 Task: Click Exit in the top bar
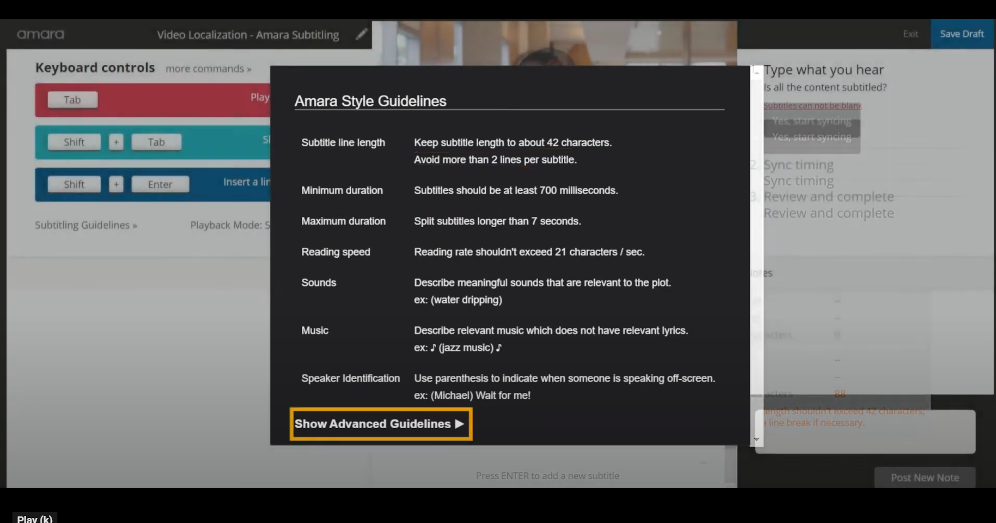tap(910, 34)
